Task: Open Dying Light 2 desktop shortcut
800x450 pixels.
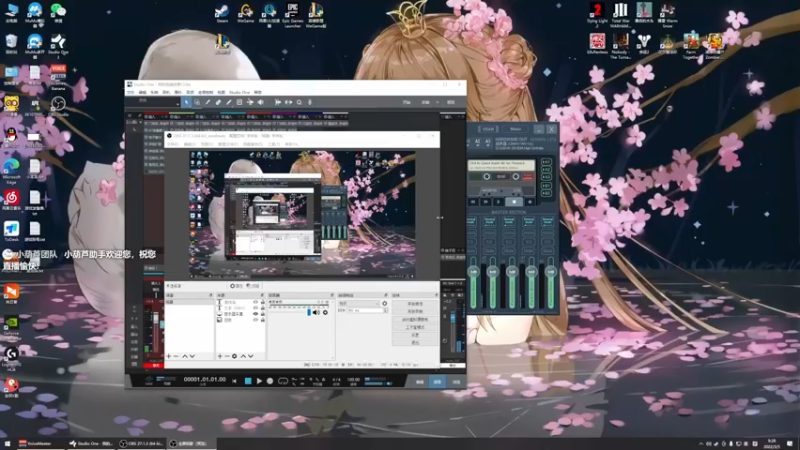Action: [x=597, y=13]
